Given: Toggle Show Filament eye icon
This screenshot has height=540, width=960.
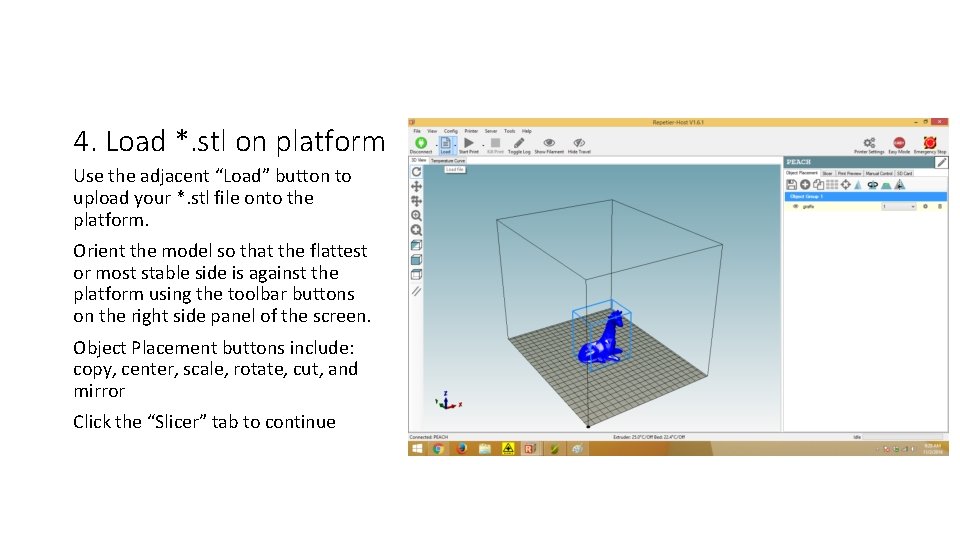Looking at the screenshot, I should pyautogui.click(x=549, y=143).
